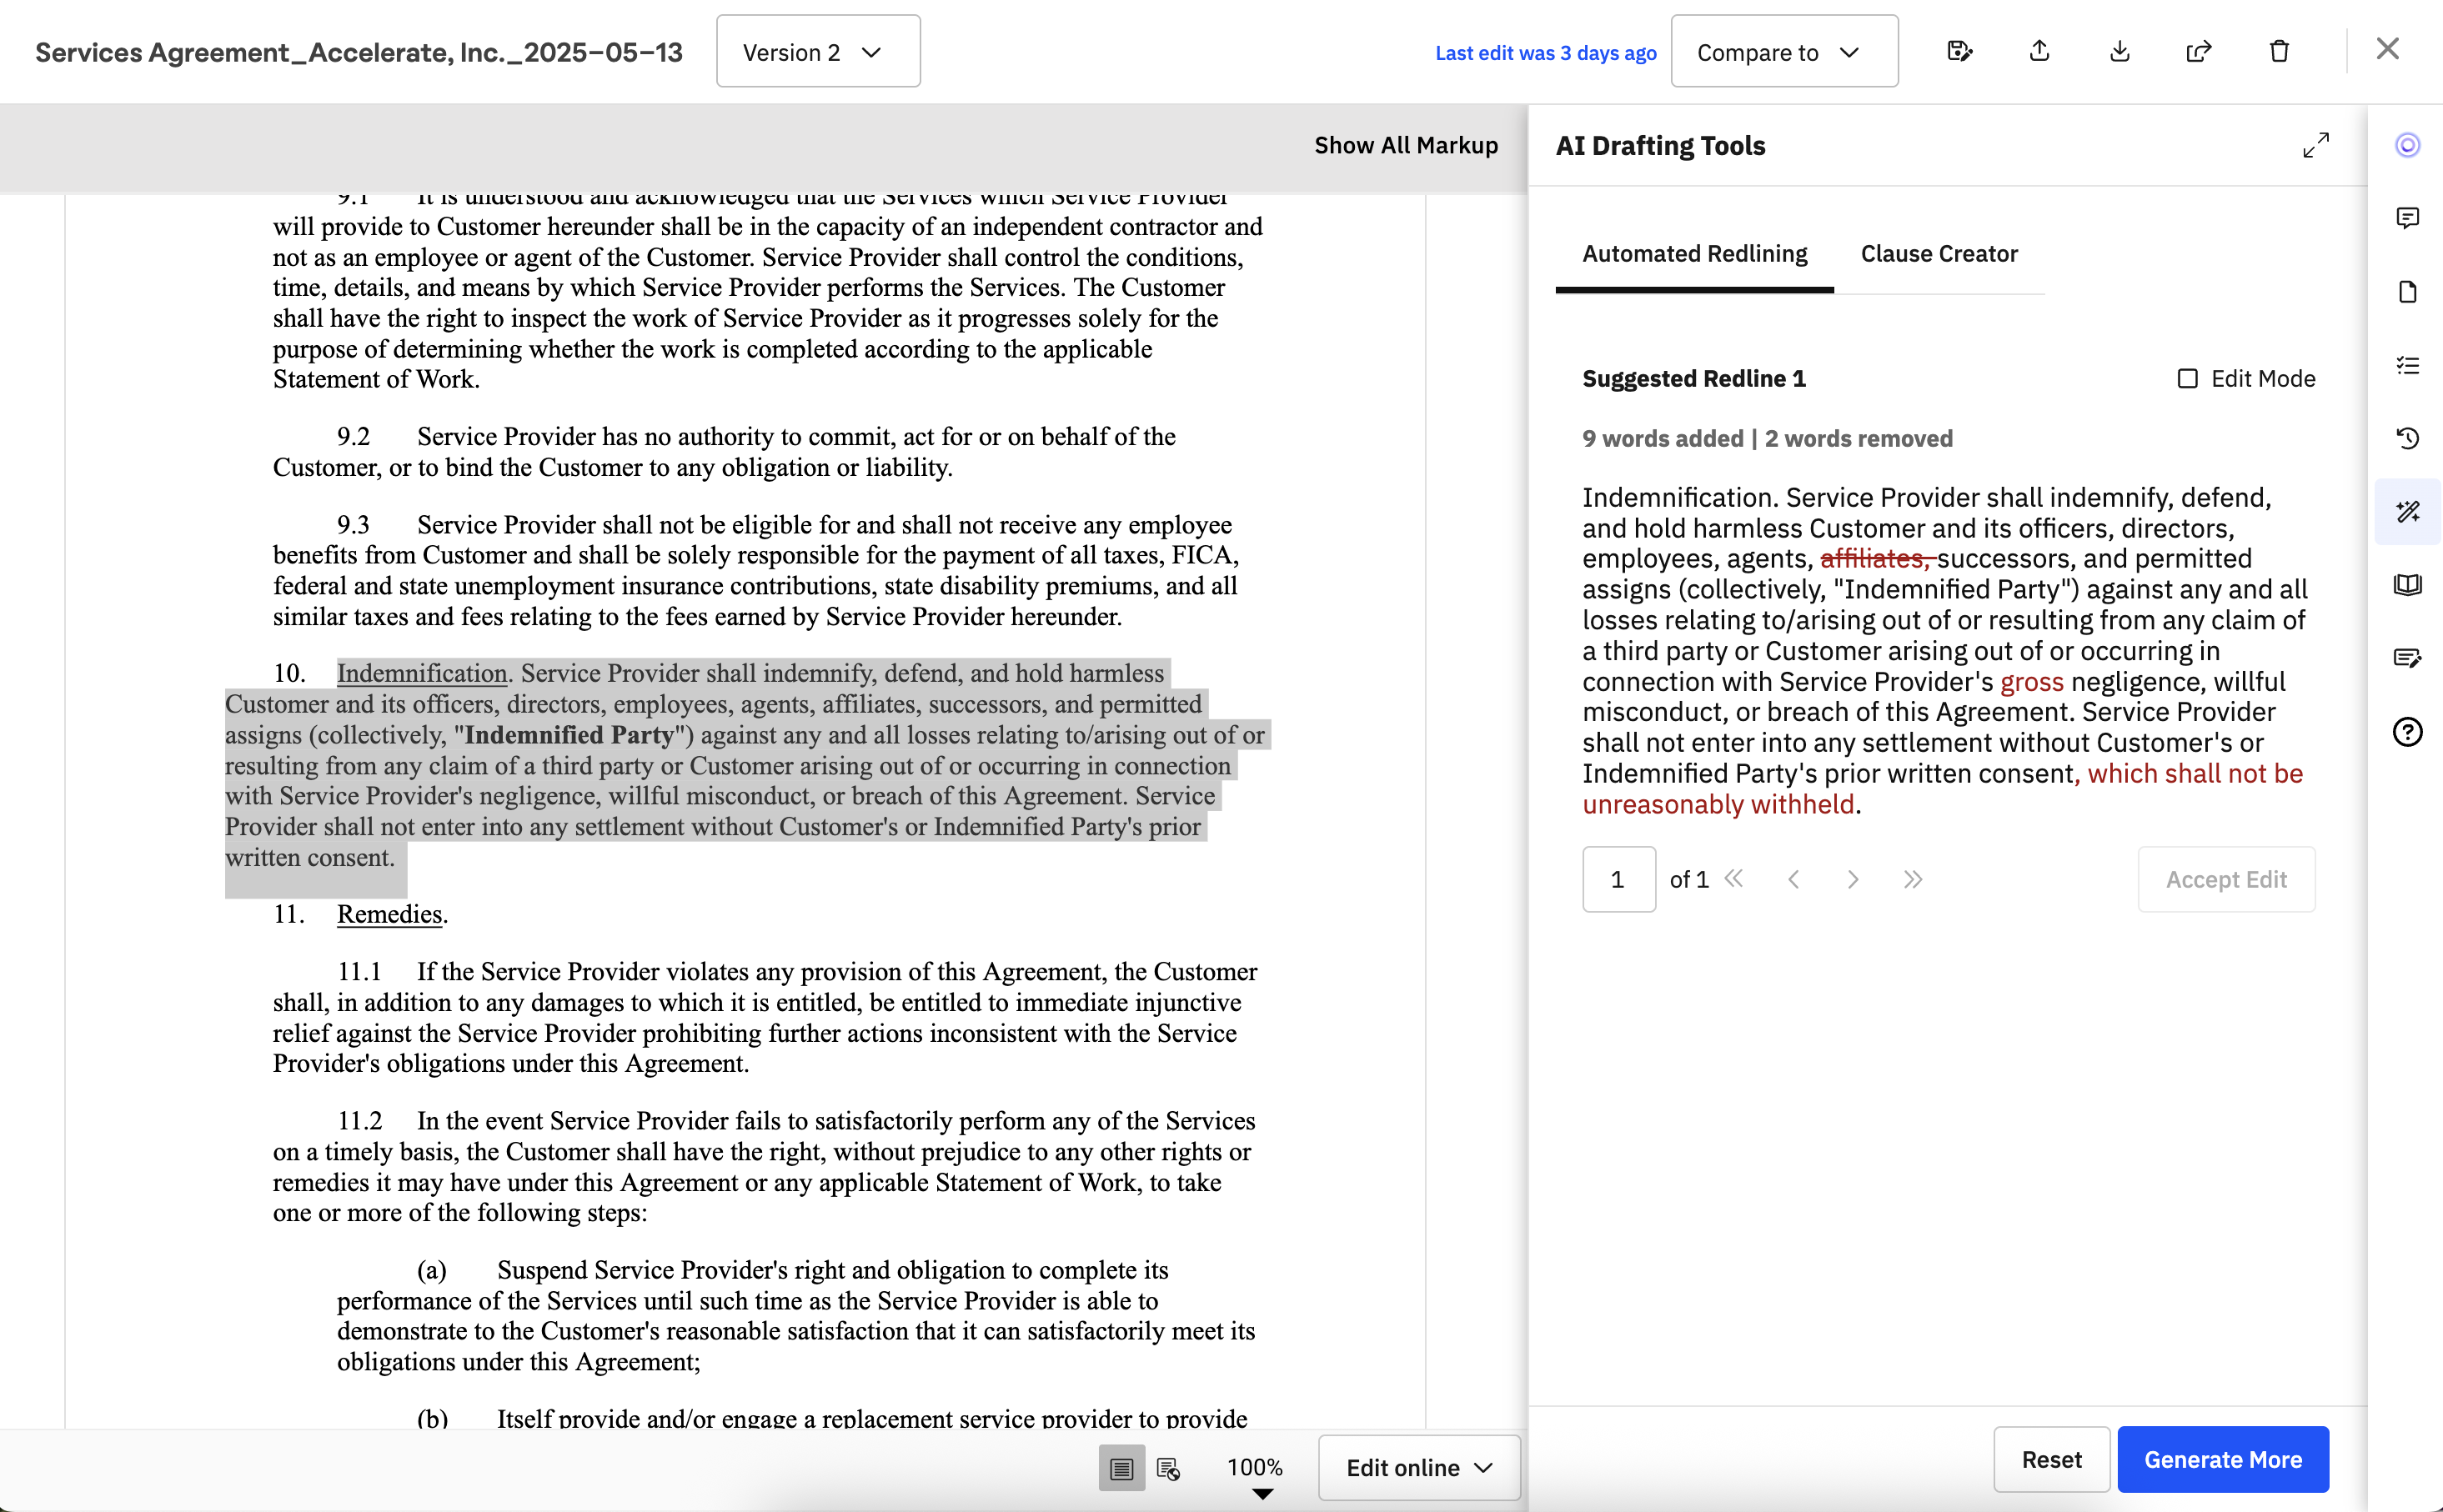Click the help question mark icon
Screen dimensions: 2443x1512
tap(2407, 732)
